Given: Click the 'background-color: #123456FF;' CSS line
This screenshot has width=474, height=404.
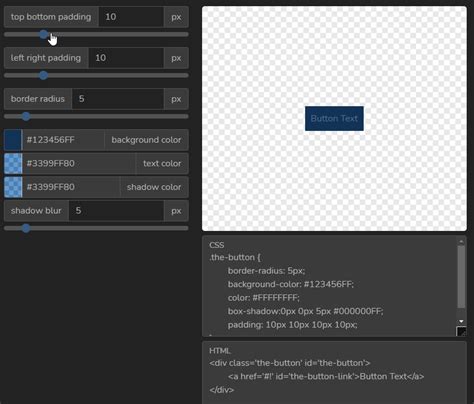Looking at the screenshot, I should tap(291, 284).
